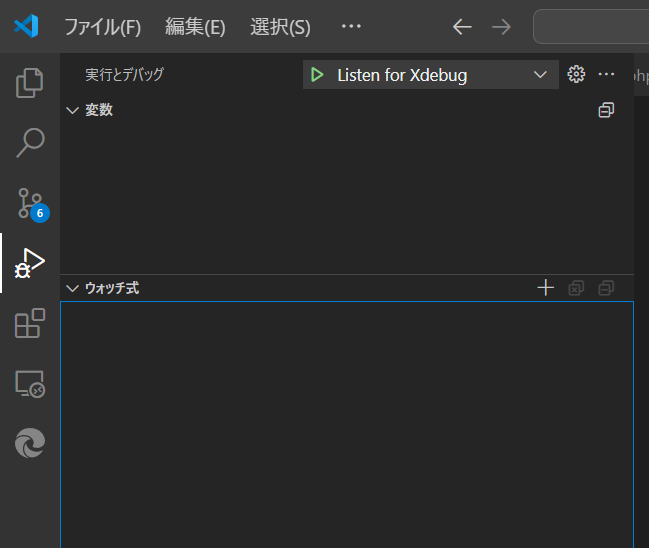Viewport: 649px width, 548px height.
Task: Go forward with the right arrow
Action: (501, 27)
